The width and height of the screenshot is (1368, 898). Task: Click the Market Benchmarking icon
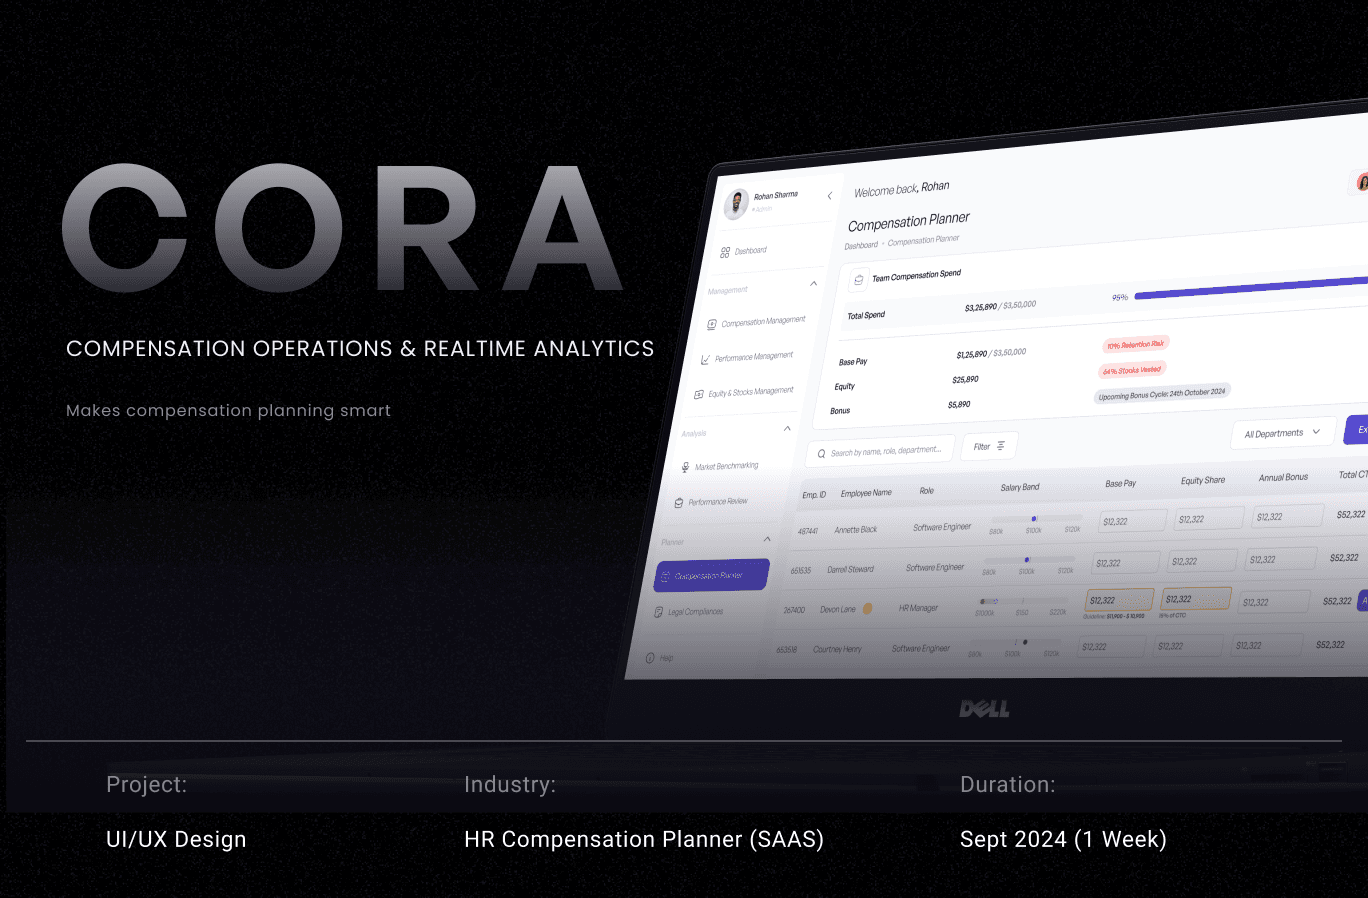coord(685,467)
